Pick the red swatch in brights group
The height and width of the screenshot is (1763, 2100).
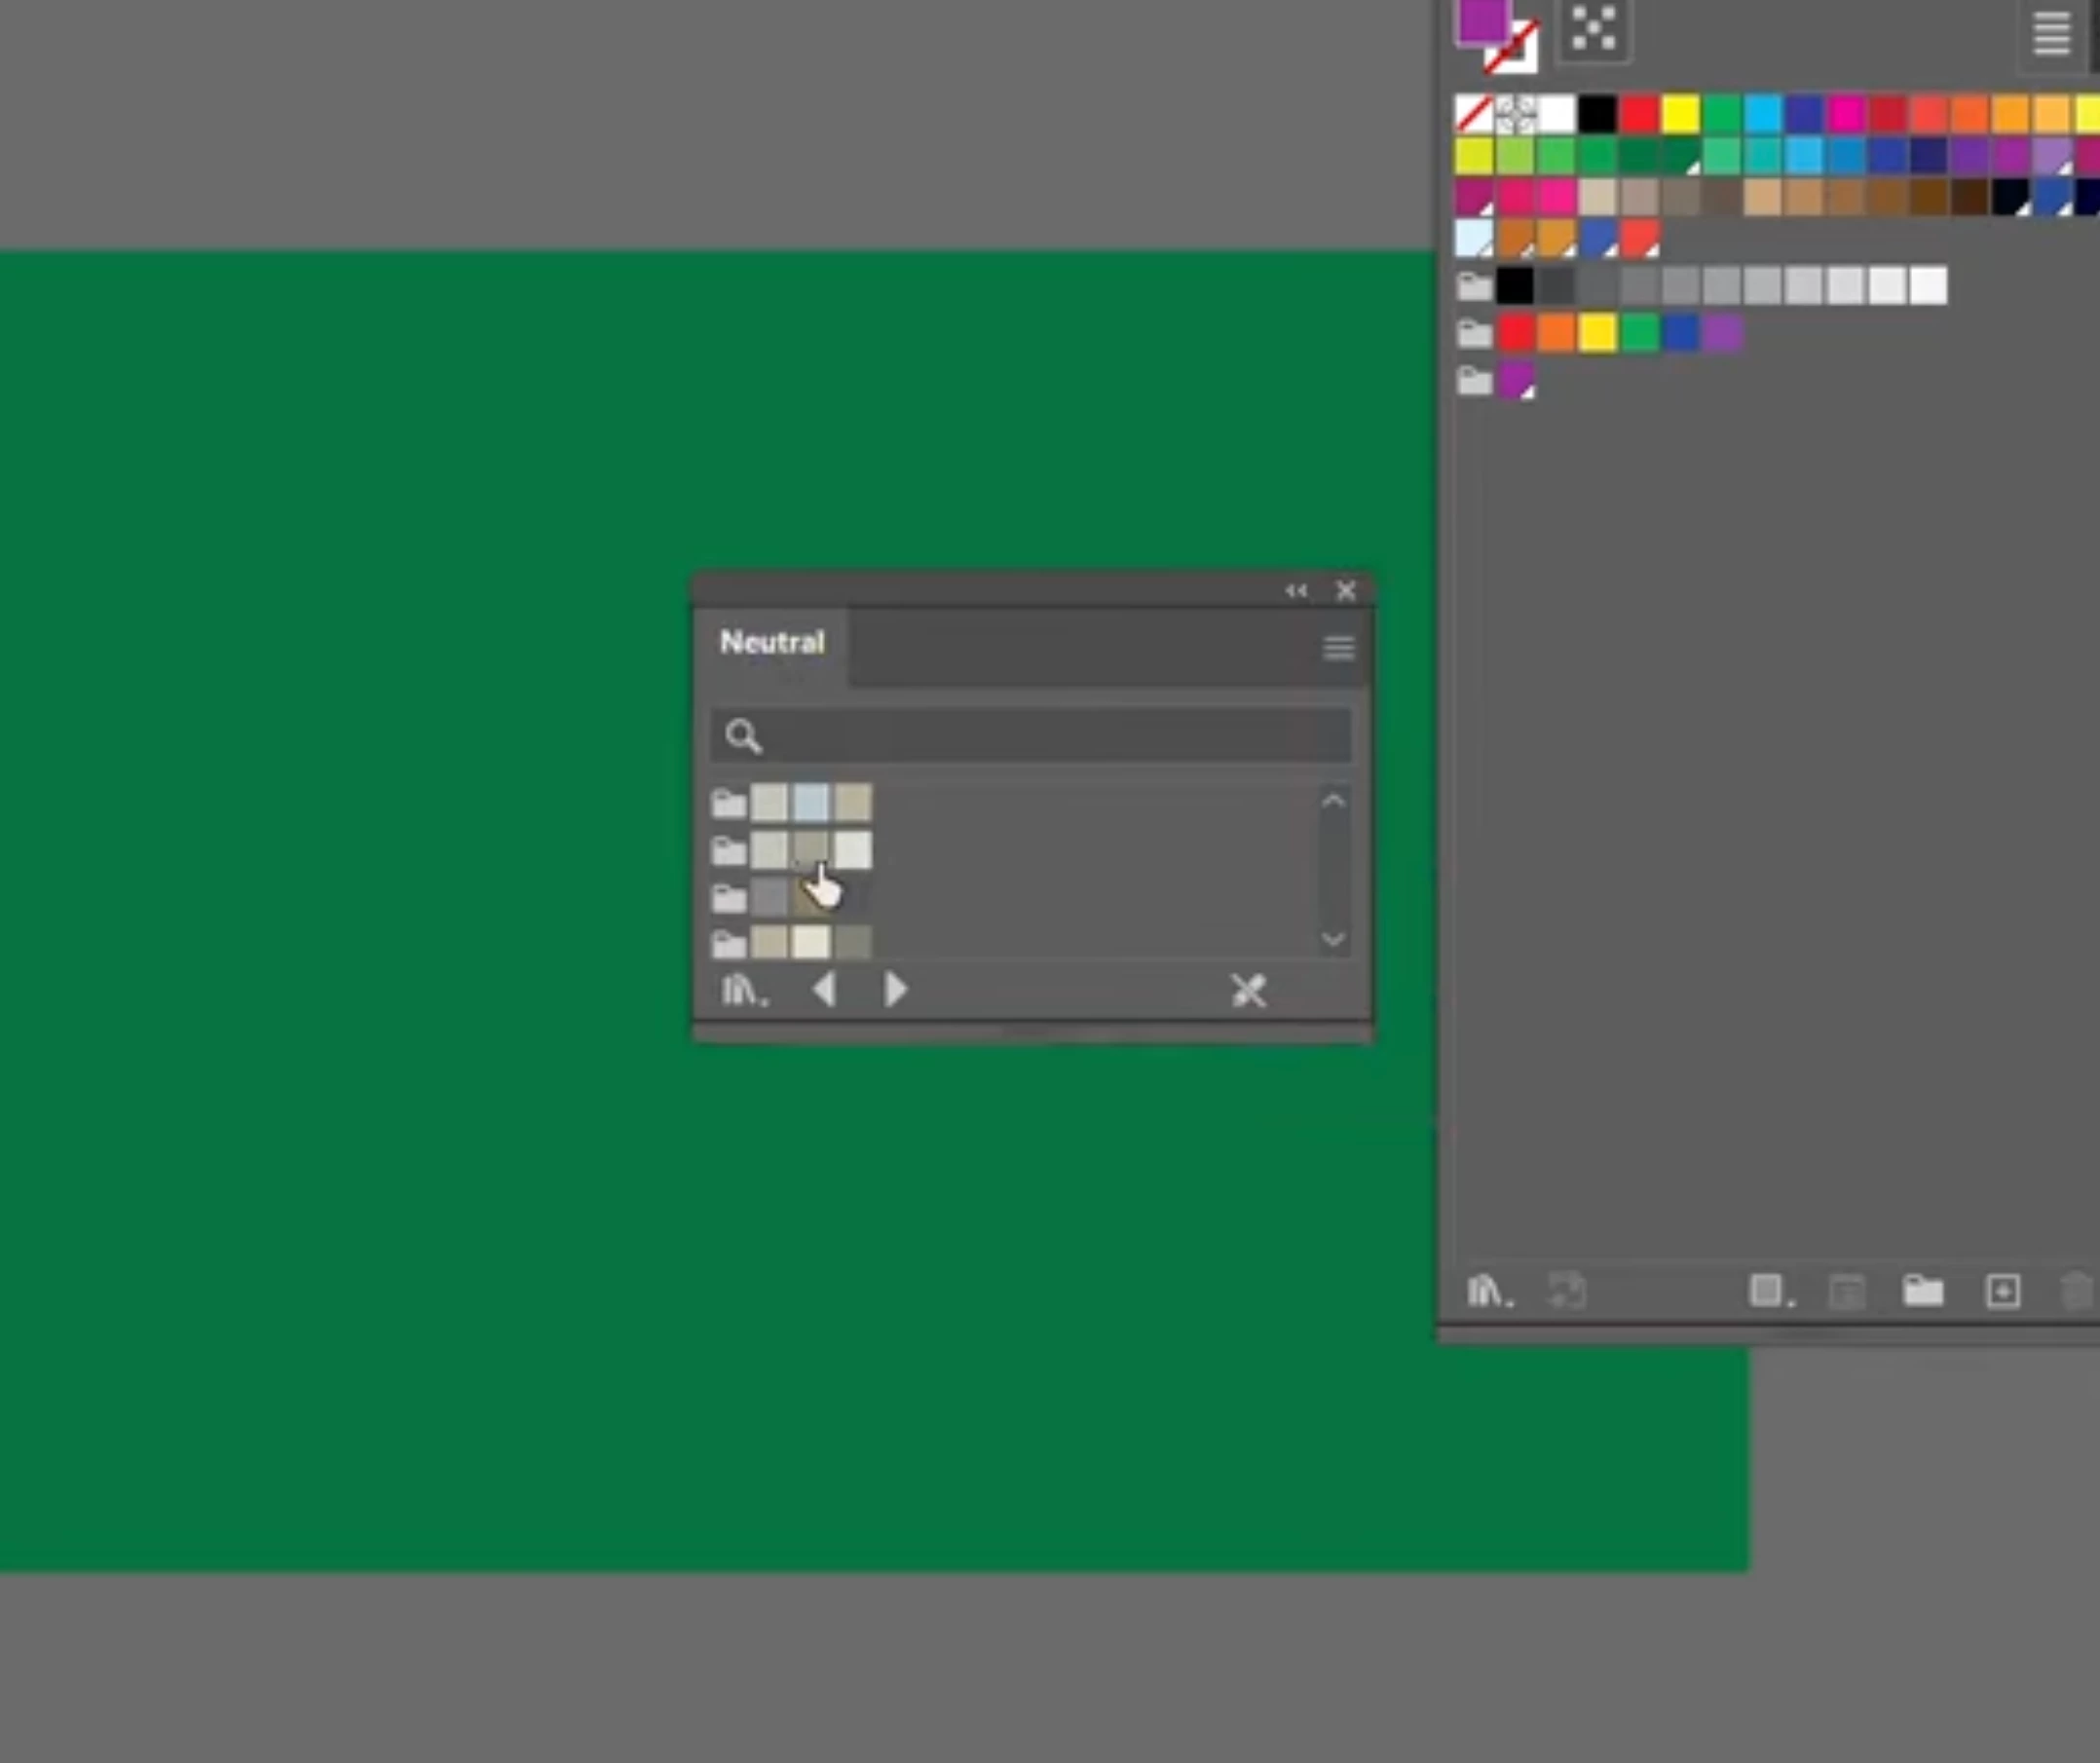pyautogui.click(x=1515, y=333)
